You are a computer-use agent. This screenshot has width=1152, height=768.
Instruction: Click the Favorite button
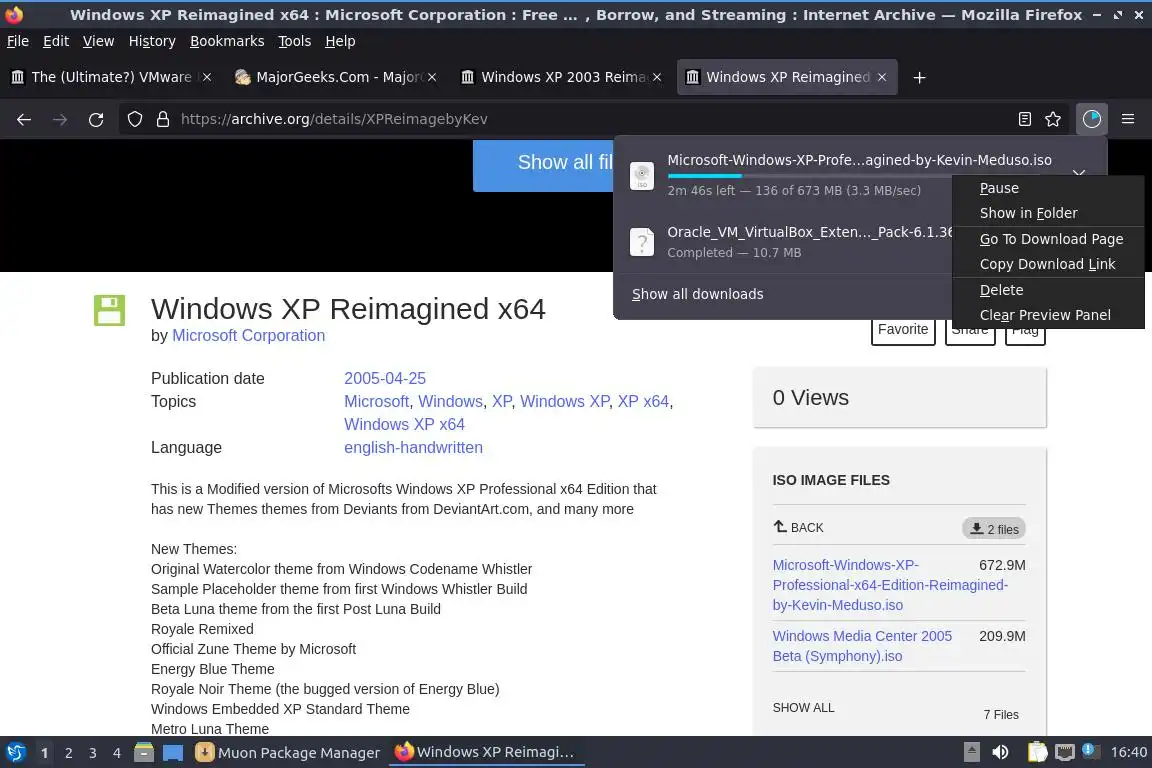point(903,331)
